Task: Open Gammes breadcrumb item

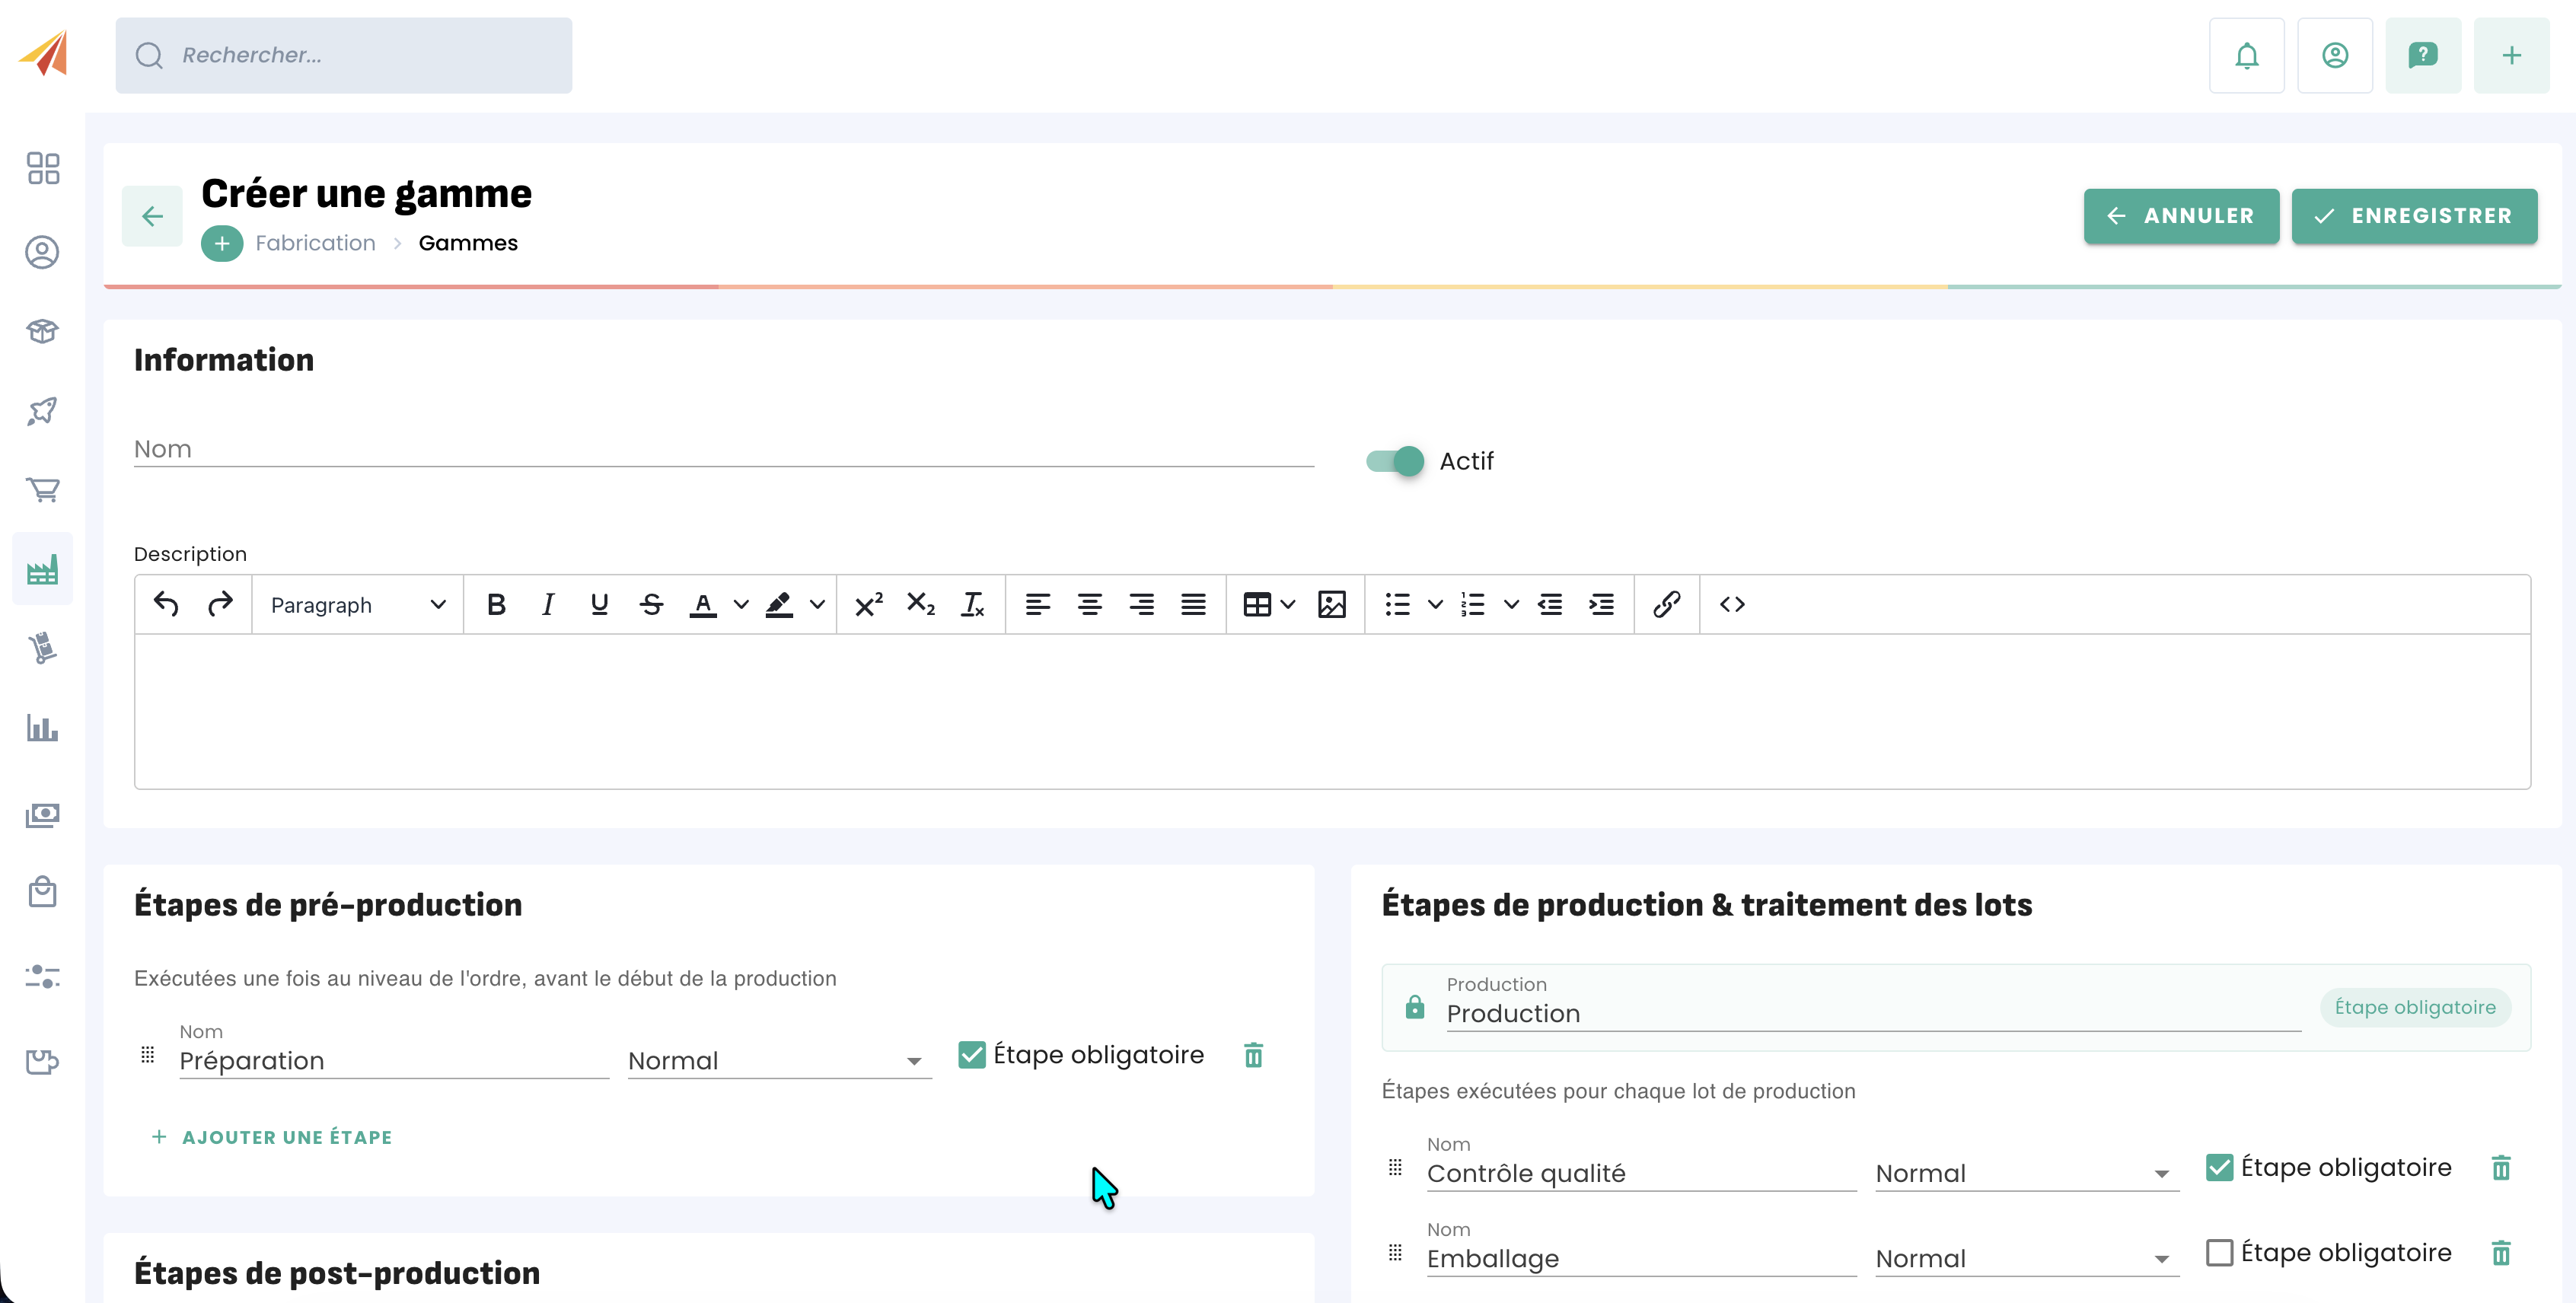Action: coord(468,243)
